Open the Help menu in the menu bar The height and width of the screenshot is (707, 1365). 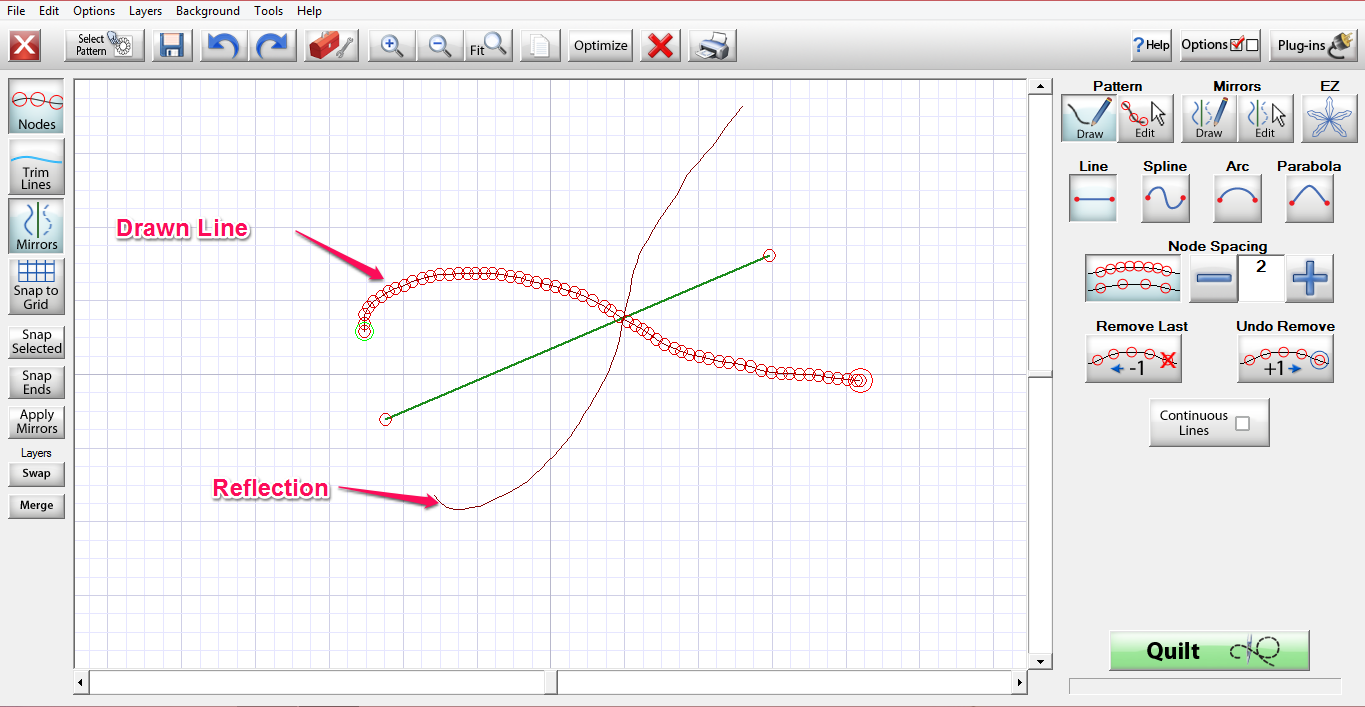pyautogui.click(x=309, y=11)
